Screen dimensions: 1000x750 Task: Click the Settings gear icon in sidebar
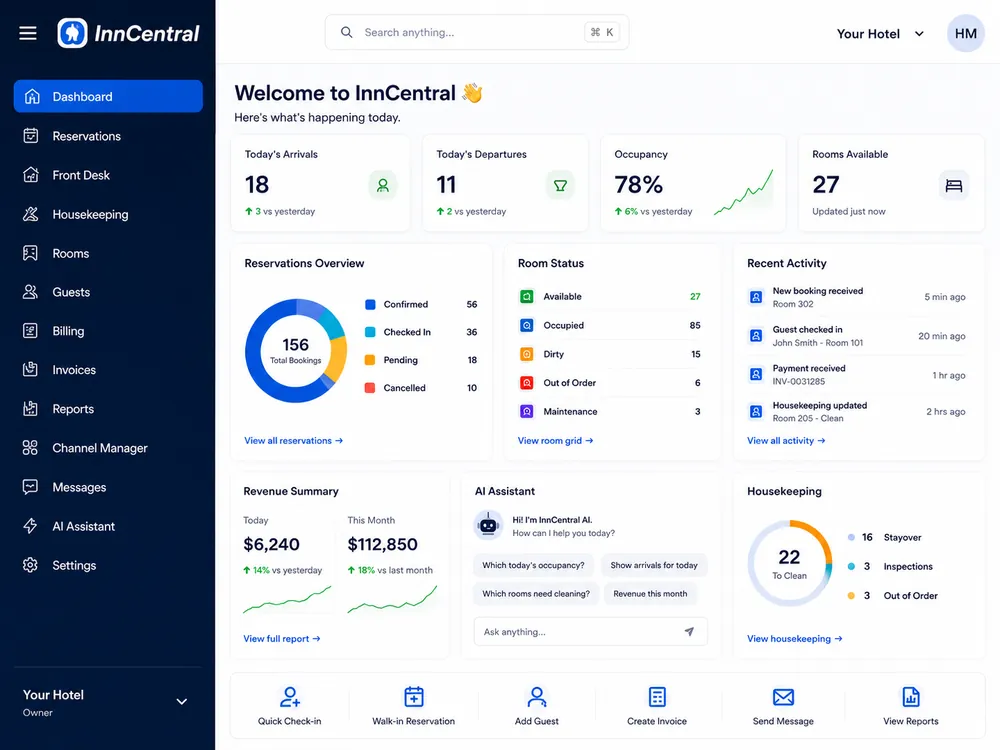pyautogui.click(x=31, y=565)
